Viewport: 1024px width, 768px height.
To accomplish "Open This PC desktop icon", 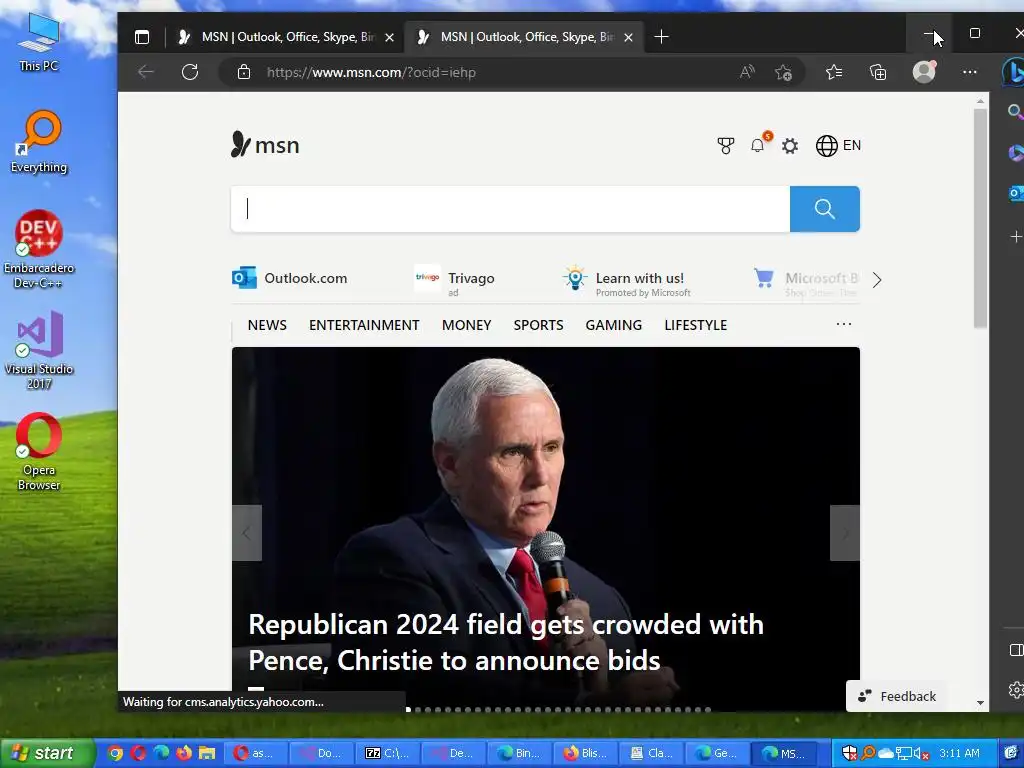I will pyautogui.click(x=39, y=42).
